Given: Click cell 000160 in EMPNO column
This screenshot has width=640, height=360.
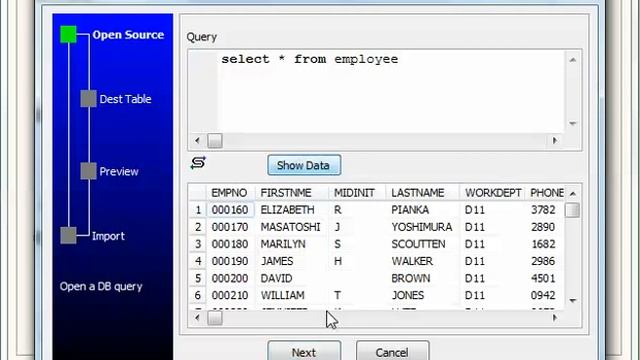Looking at the screenshot, I should [x=231, y=210].
